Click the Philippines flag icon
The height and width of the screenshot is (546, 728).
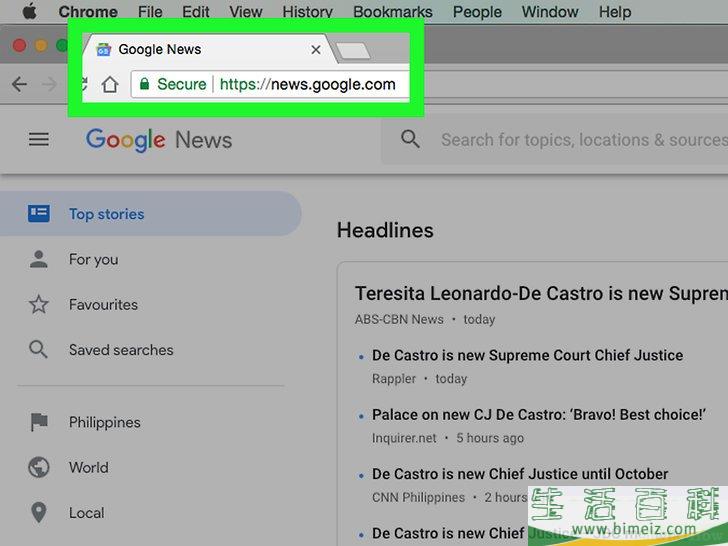pyautogui.click(x=39, y=422)
